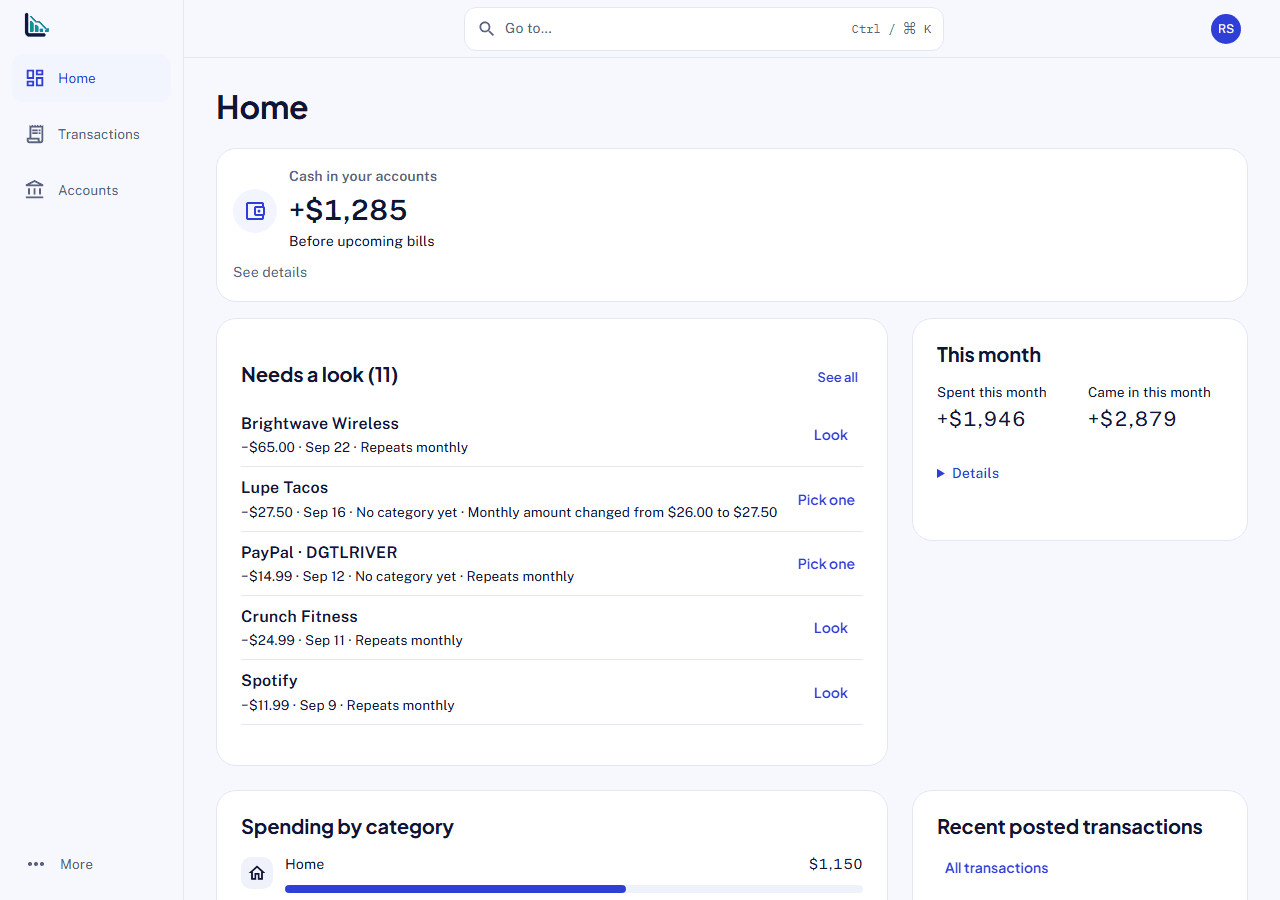The image size is (1280, 900).
Task: Click the app logo icon
Action: pos(37,25)
